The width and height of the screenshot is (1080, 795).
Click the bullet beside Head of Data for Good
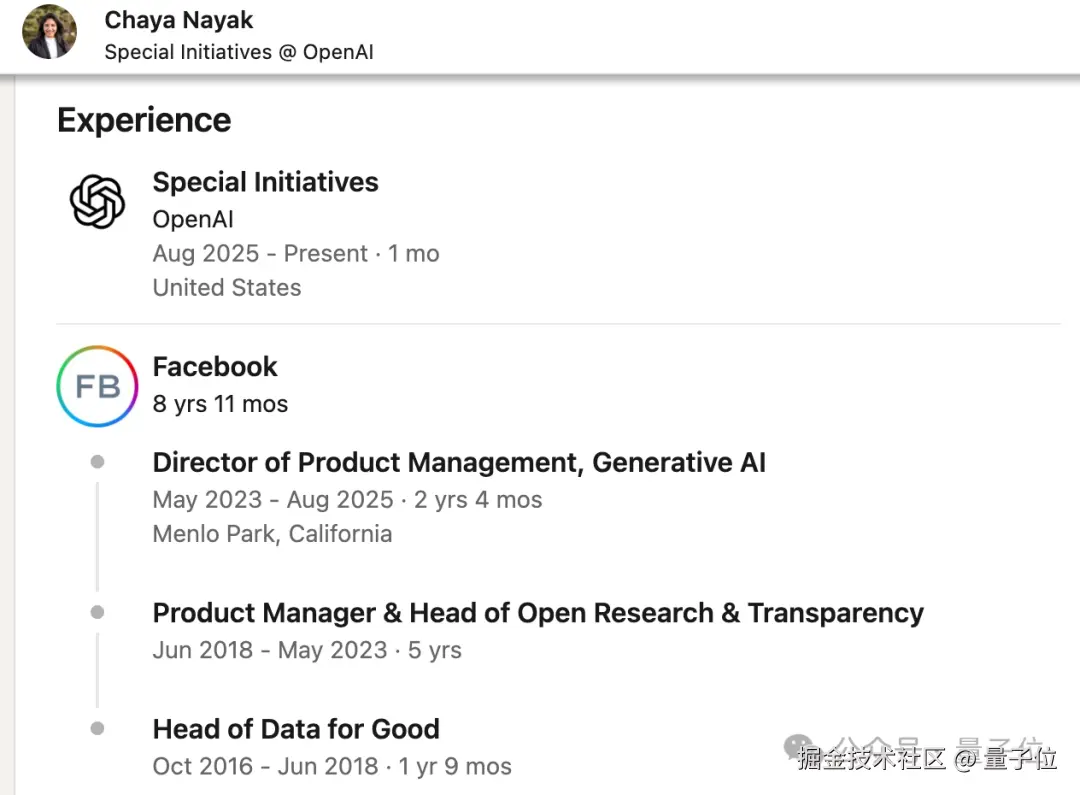97,729
